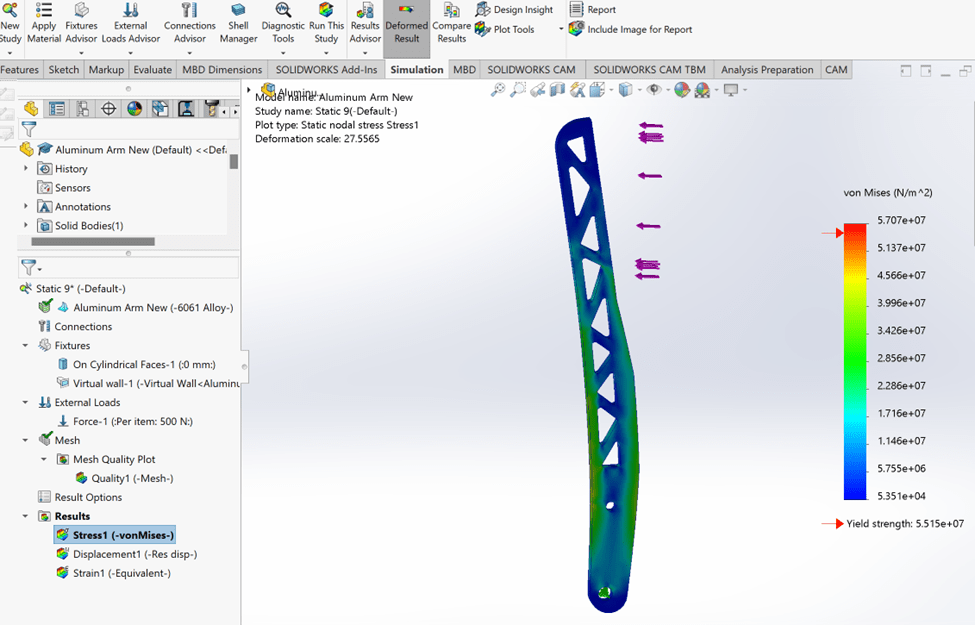
Task: Collapse the Fixtures tree node
Action: coord(26,345)
